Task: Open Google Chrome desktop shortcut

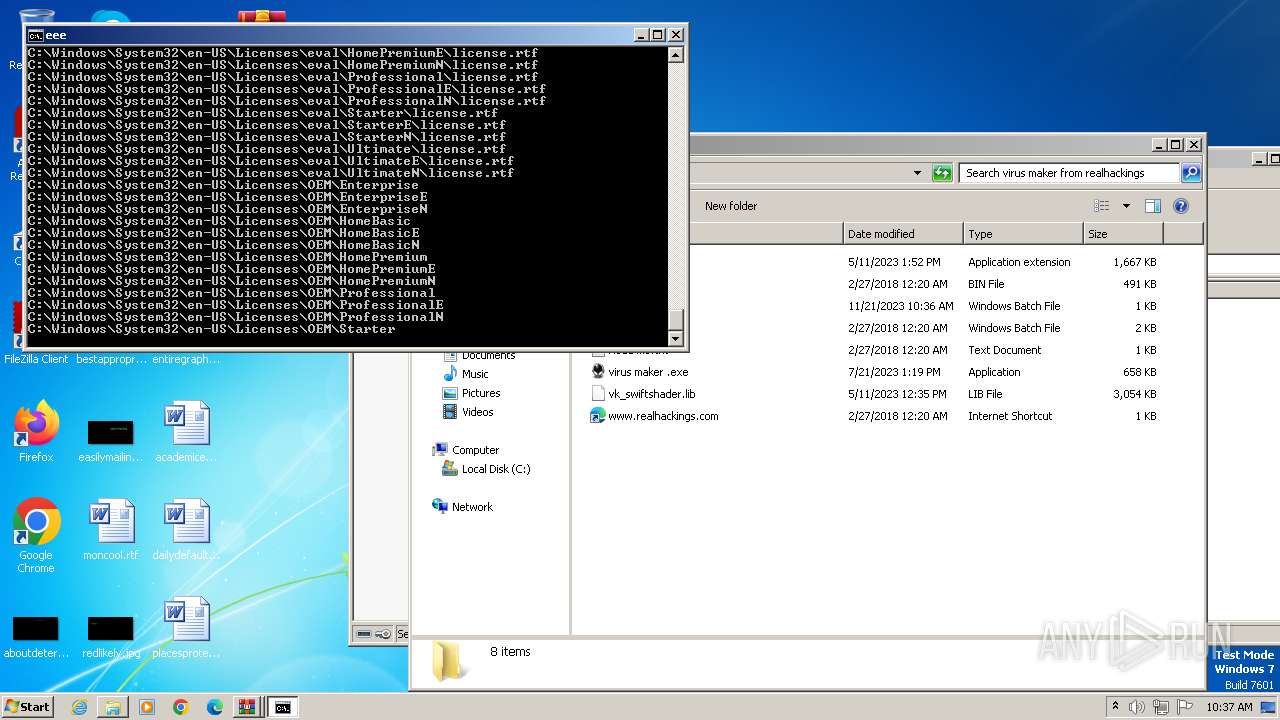Action: tap(36, 535)
